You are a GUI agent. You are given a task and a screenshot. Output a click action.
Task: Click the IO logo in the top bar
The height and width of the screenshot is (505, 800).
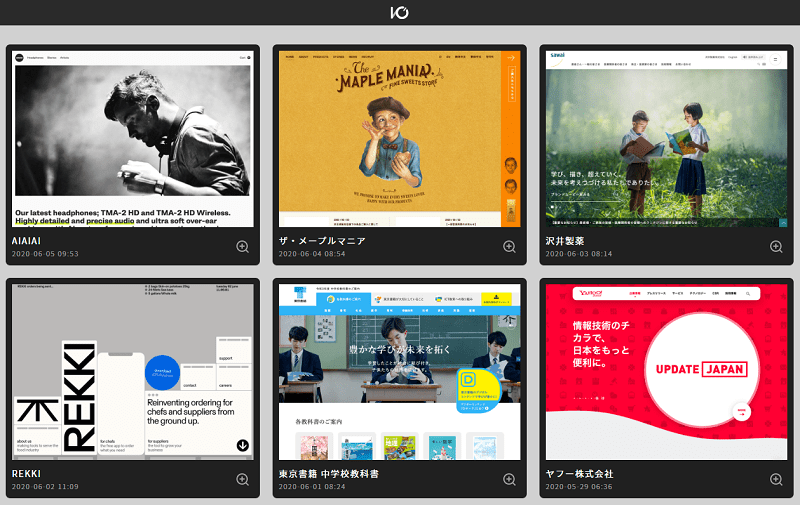point(399,12)
